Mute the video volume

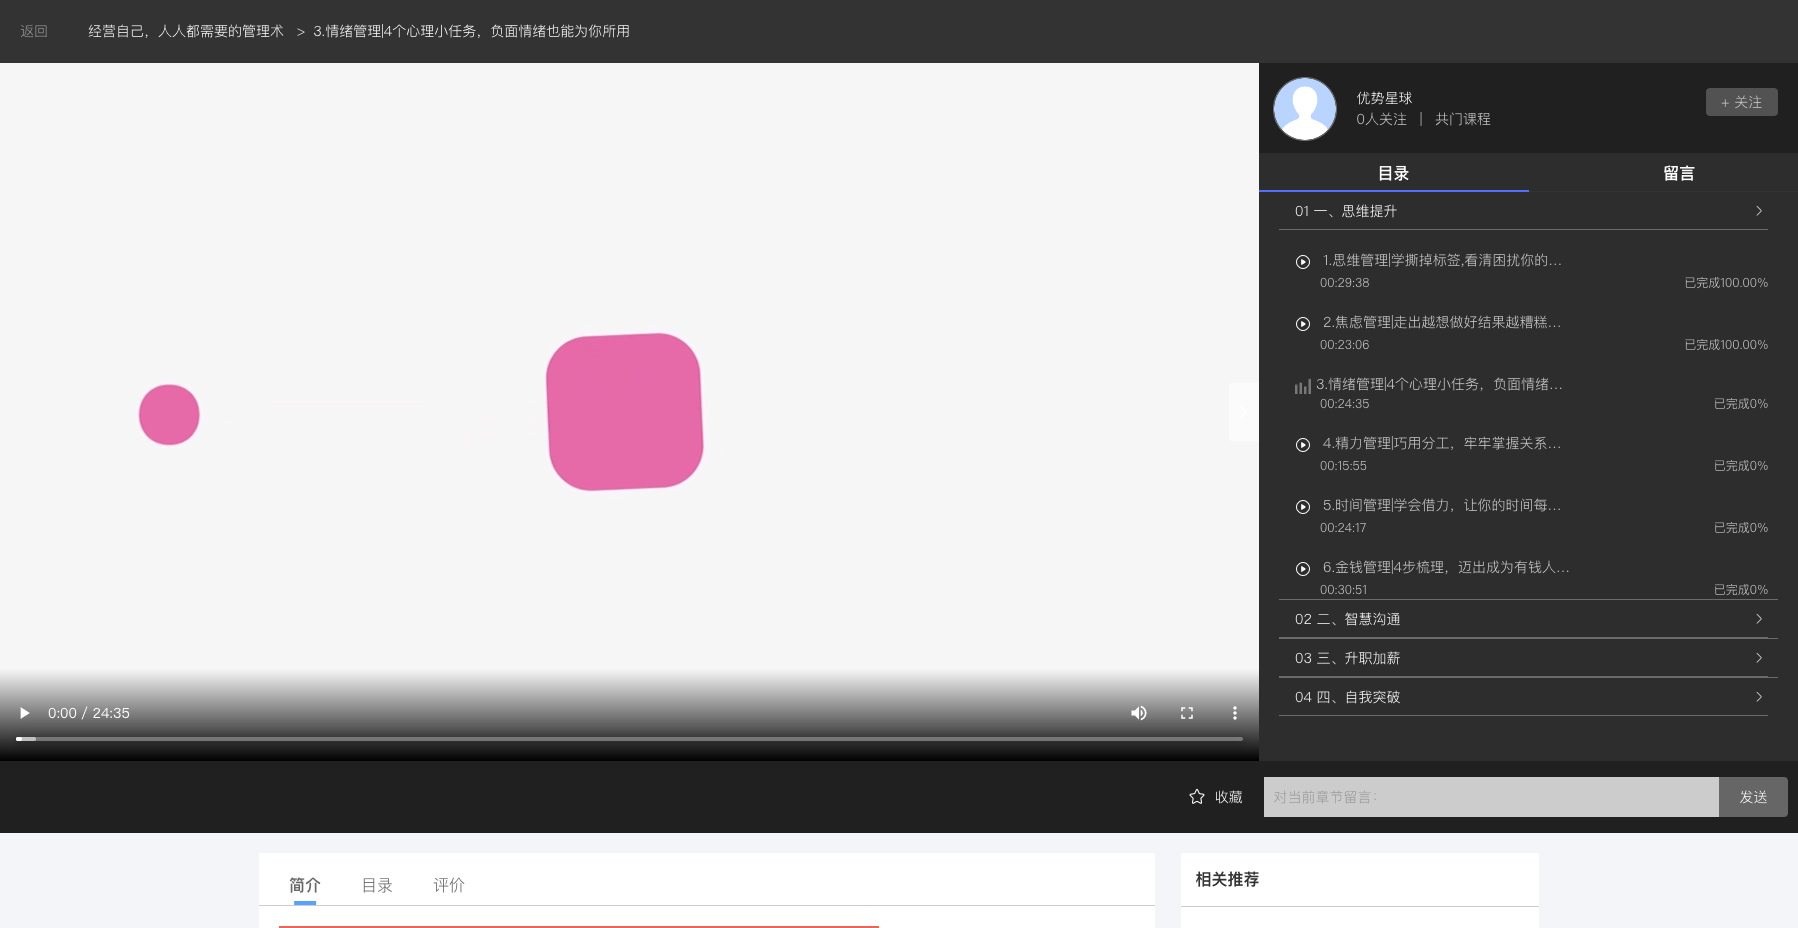tap(1139, 713)
